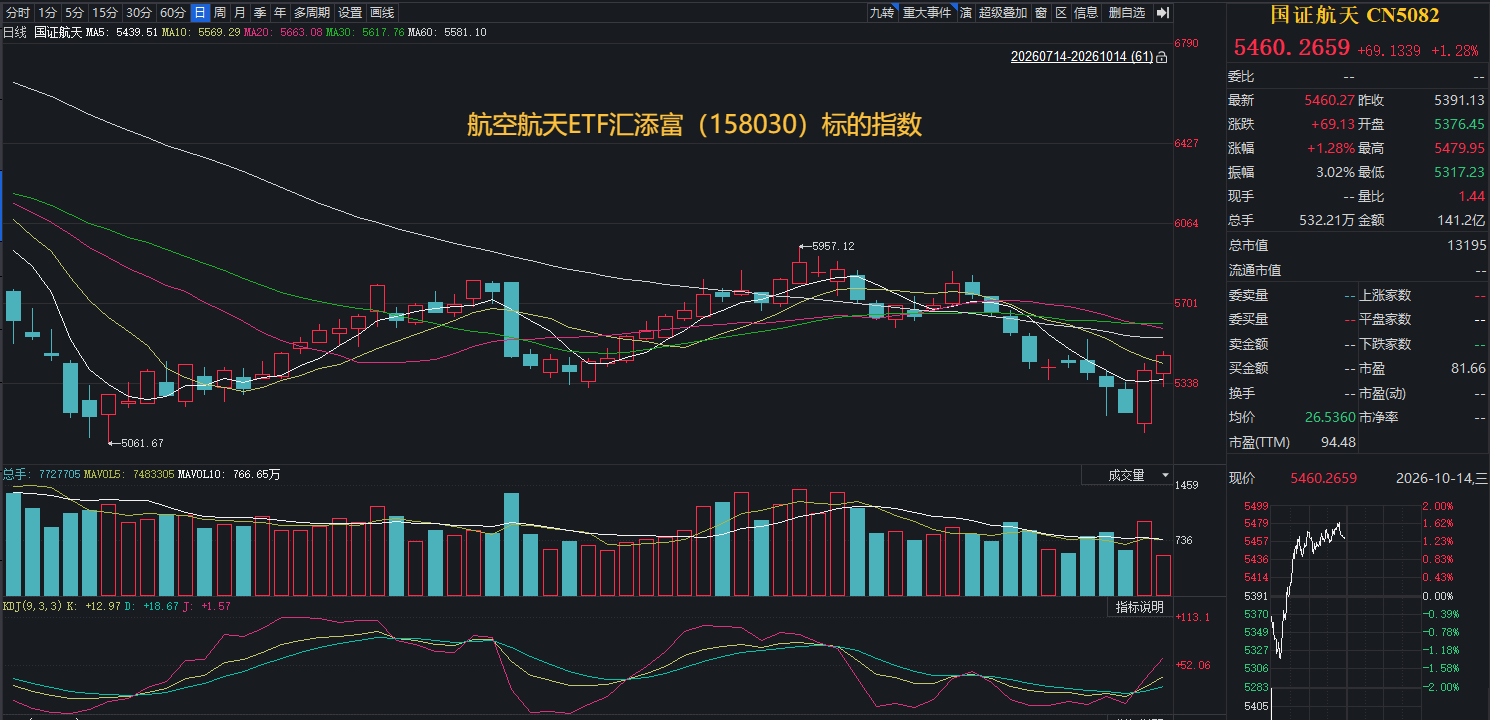Viewport: 1490px width, 720px height.
Task: Select the 30分 period tab
Action: coord(139,13)
